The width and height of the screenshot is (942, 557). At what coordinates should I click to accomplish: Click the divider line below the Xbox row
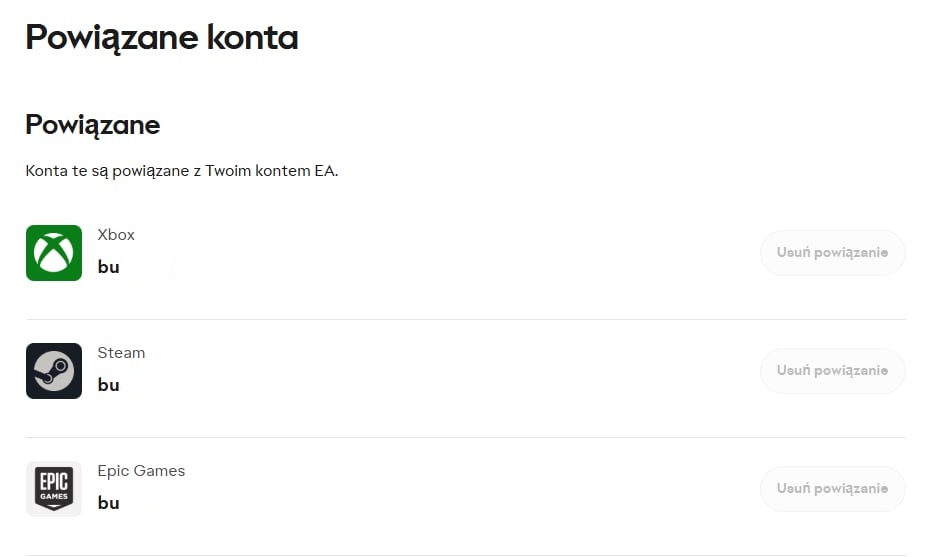click(x=465, y=320)
